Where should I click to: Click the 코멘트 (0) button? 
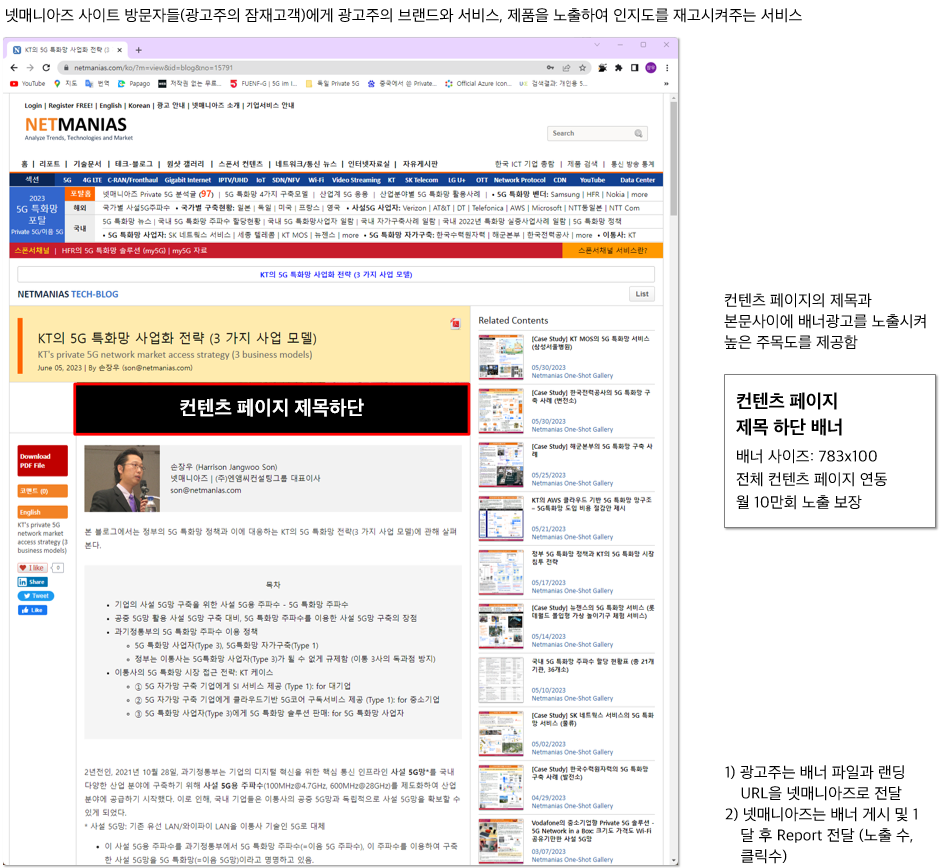tap(43, 491)
